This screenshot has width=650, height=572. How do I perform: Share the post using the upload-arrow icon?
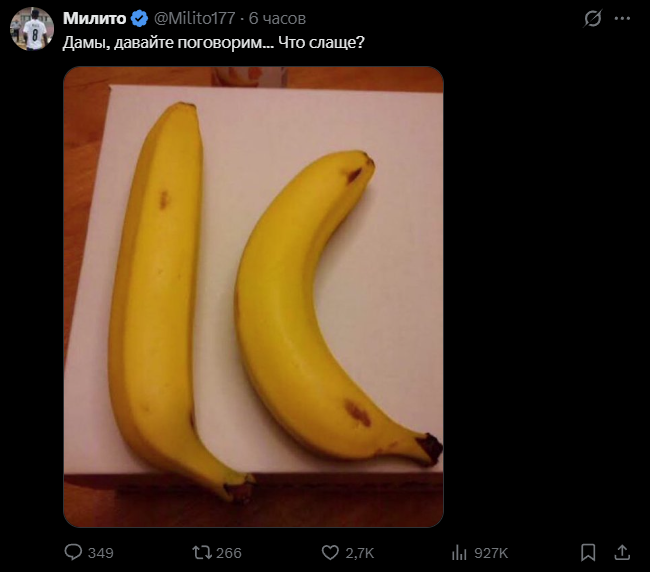[621, 552]
